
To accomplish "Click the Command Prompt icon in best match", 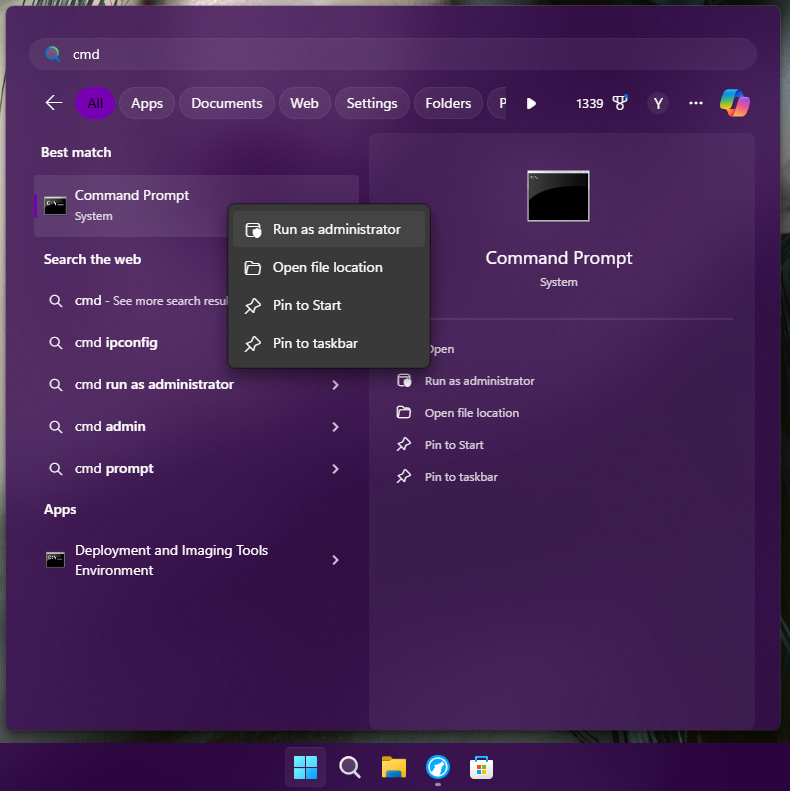I will tap(55, 205).
